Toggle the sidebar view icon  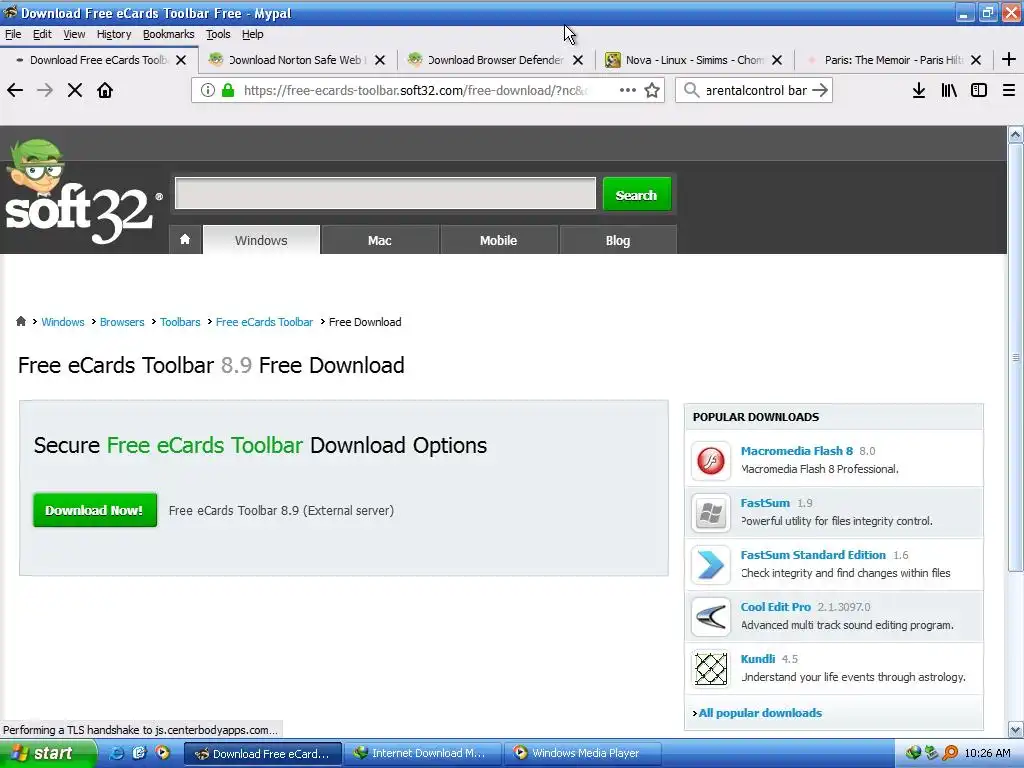[979, 90]
